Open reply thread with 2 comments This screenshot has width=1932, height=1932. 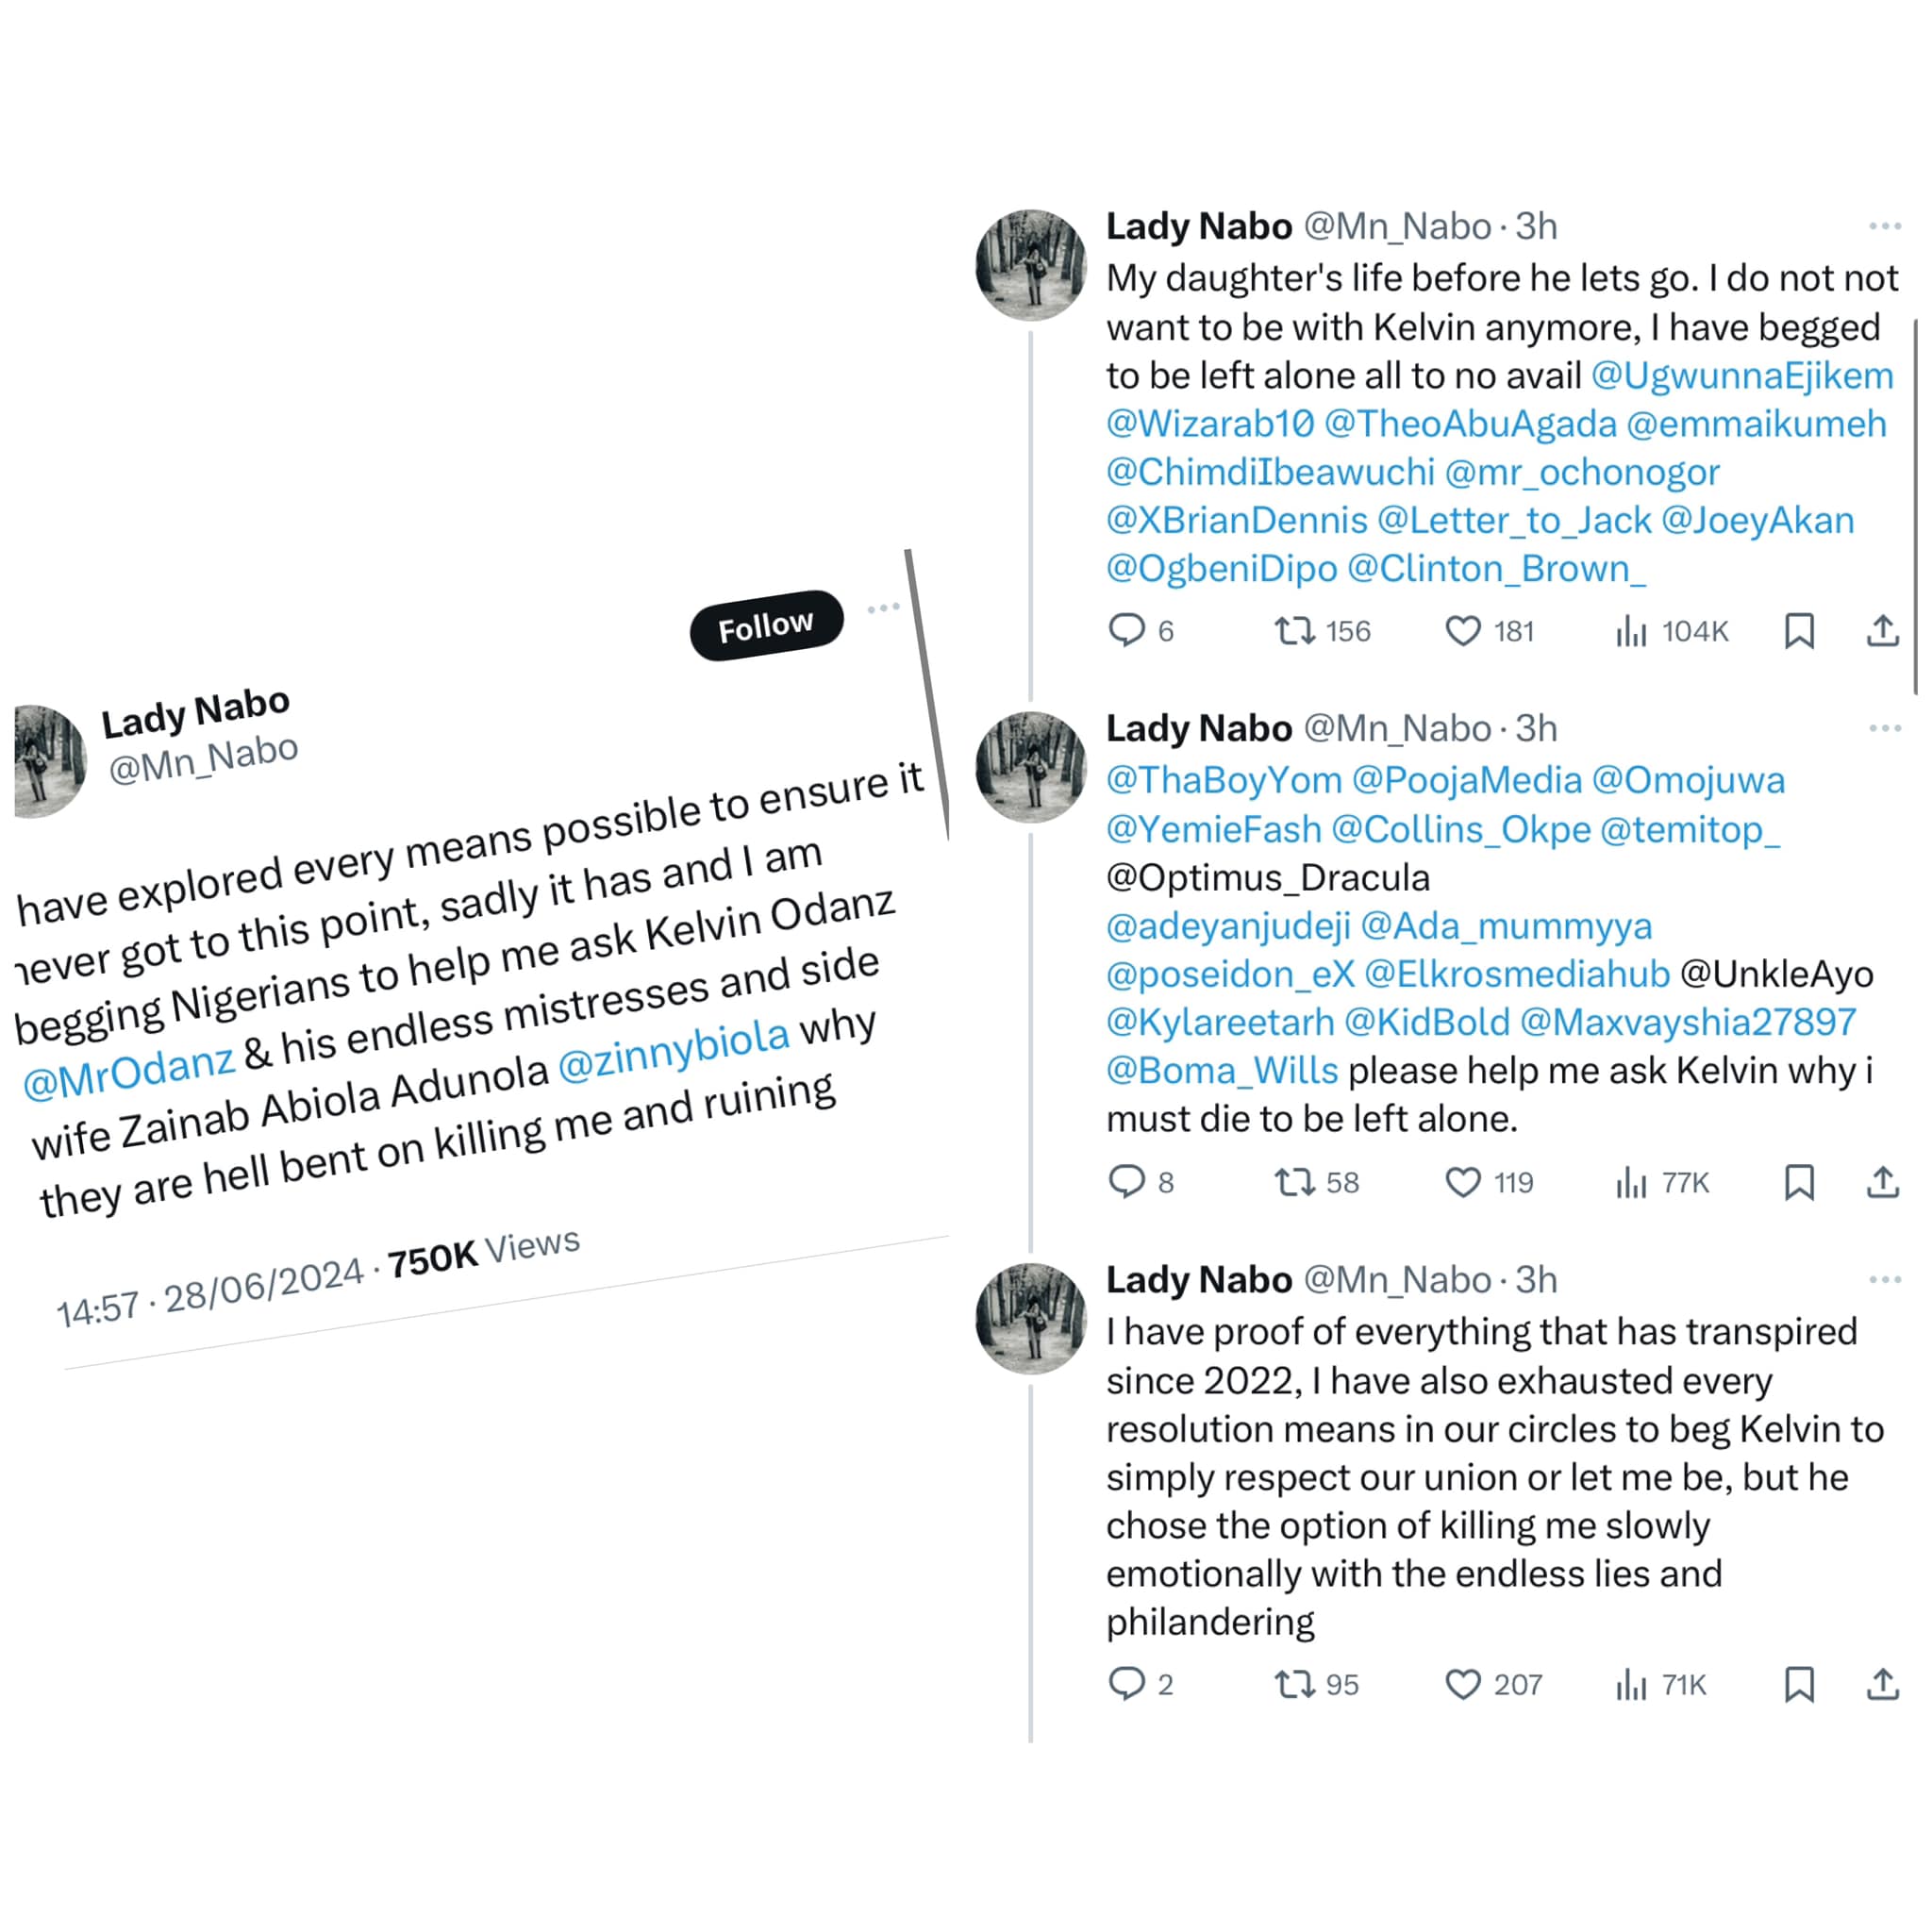(1127, 1684)
